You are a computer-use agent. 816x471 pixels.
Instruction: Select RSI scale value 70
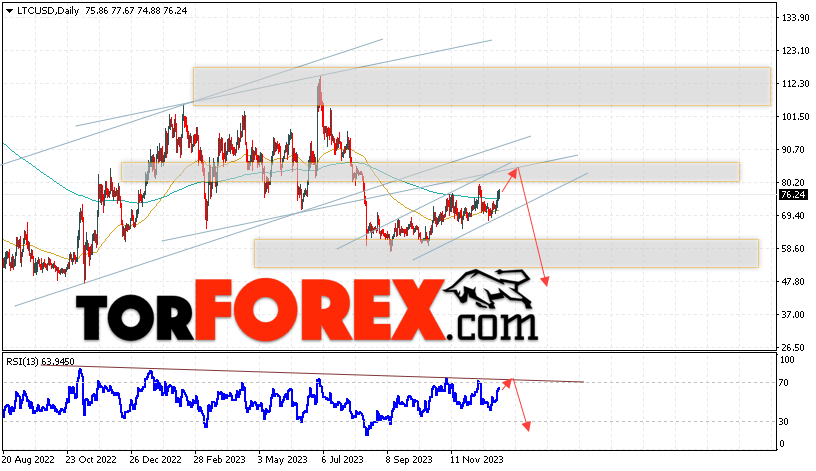(x=784, y=383)
